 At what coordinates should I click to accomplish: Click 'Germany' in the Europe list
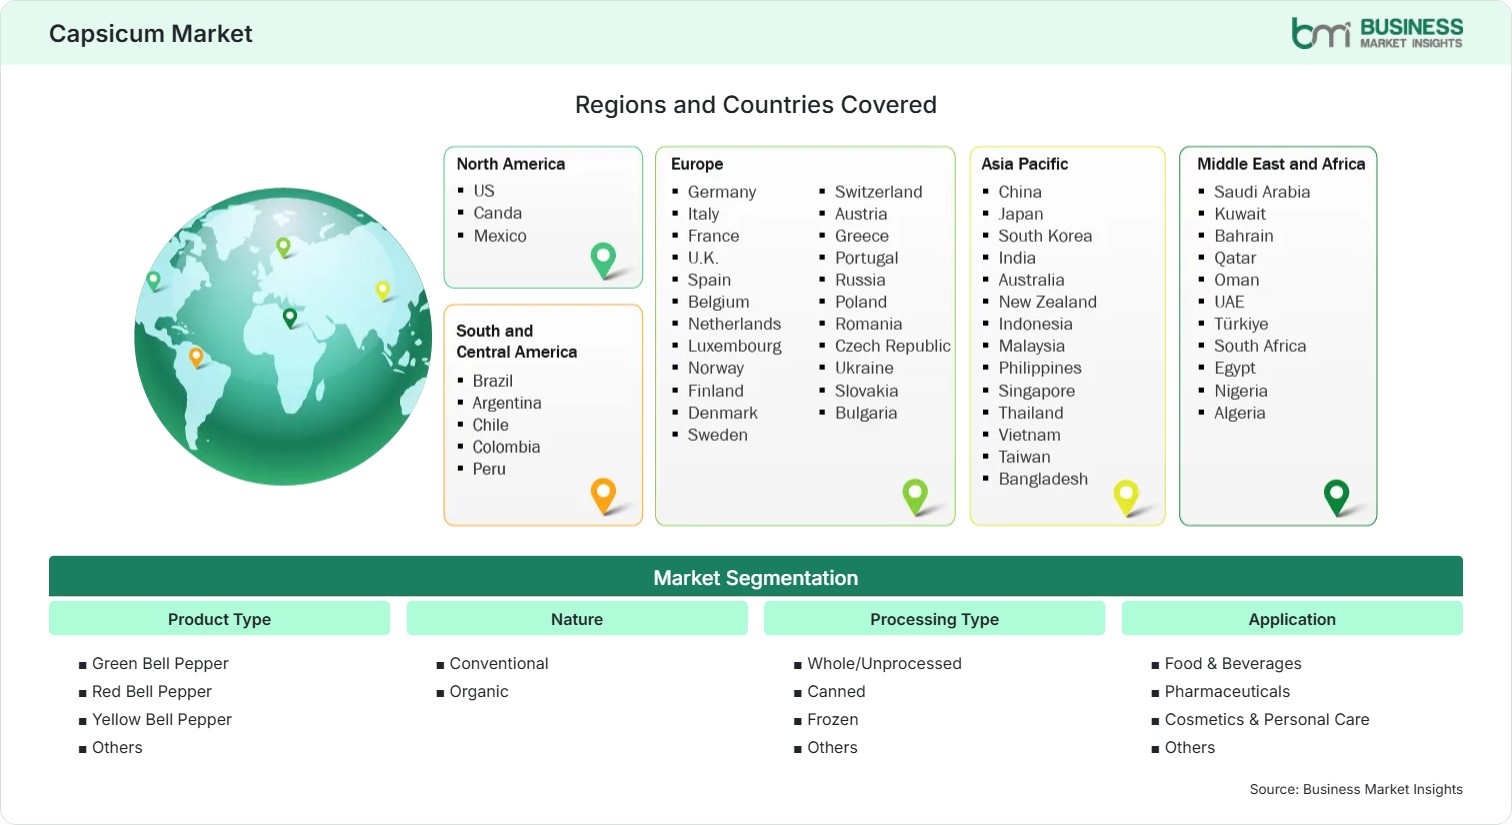[722, 192]
